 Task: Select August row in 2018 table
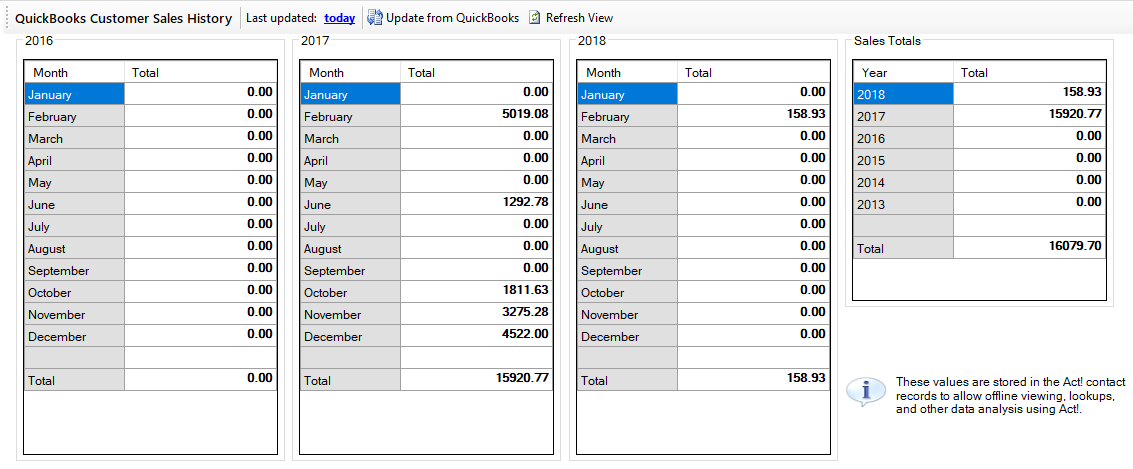pos(704,249)
